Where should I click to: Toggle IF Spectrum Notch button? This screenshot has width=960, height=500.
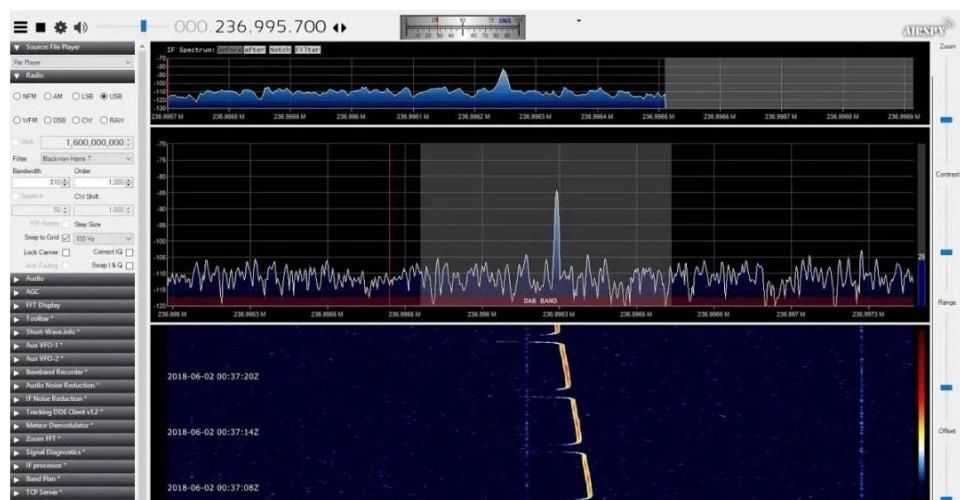tap(280, 50)
